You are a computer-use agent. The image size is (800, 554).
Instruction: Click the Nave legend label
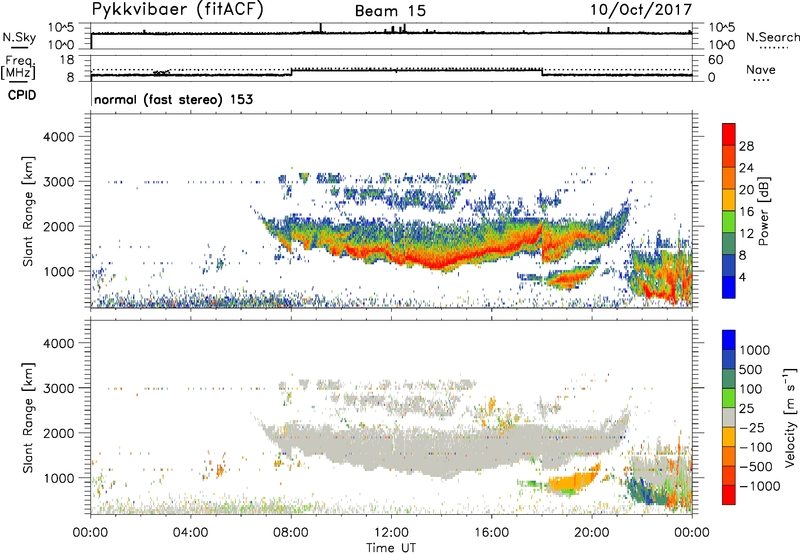[x=761, y=69]
